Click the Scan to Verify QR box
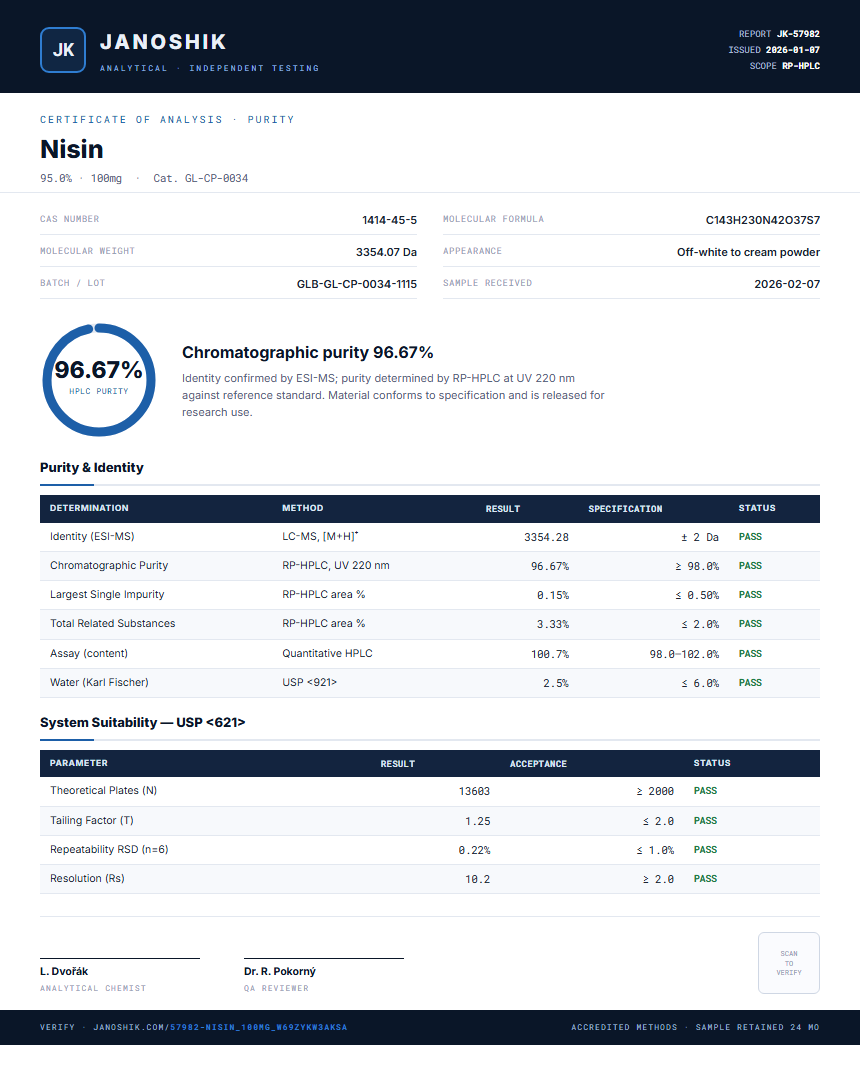This screenshot has height=1073, width=860. click(789, 963)
